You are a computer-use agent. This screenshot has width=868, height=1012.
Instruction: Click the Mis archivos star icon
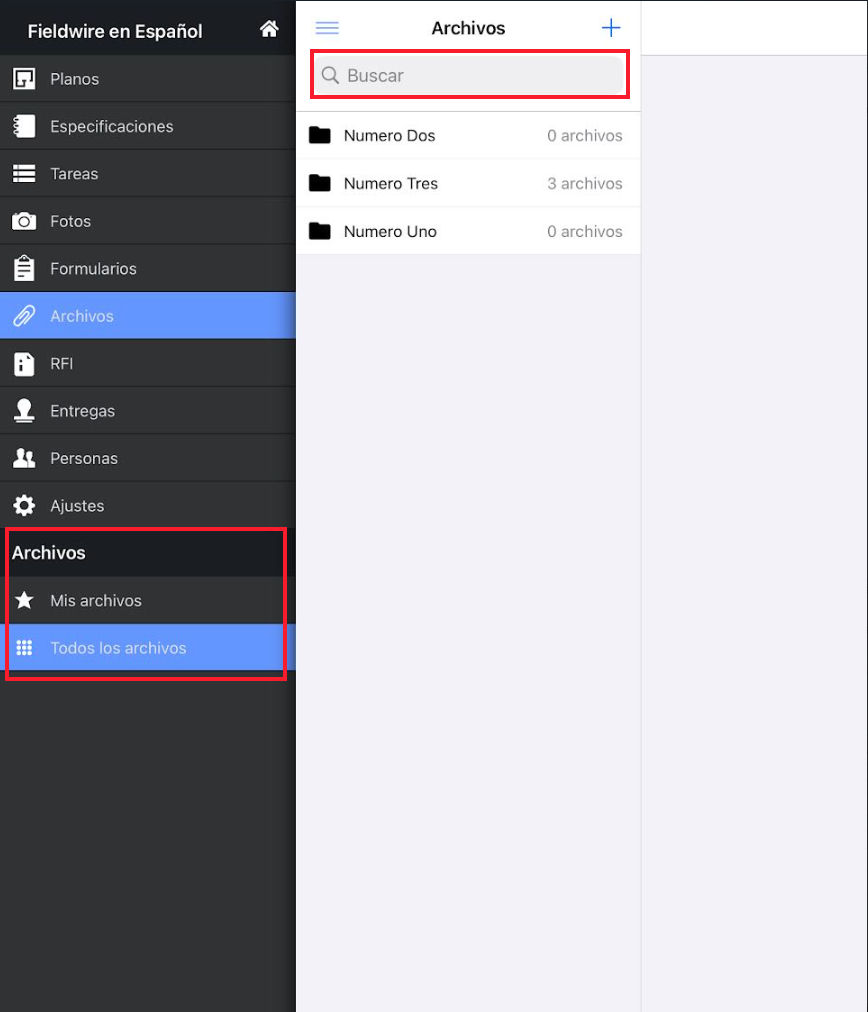[x=24, y=600]
